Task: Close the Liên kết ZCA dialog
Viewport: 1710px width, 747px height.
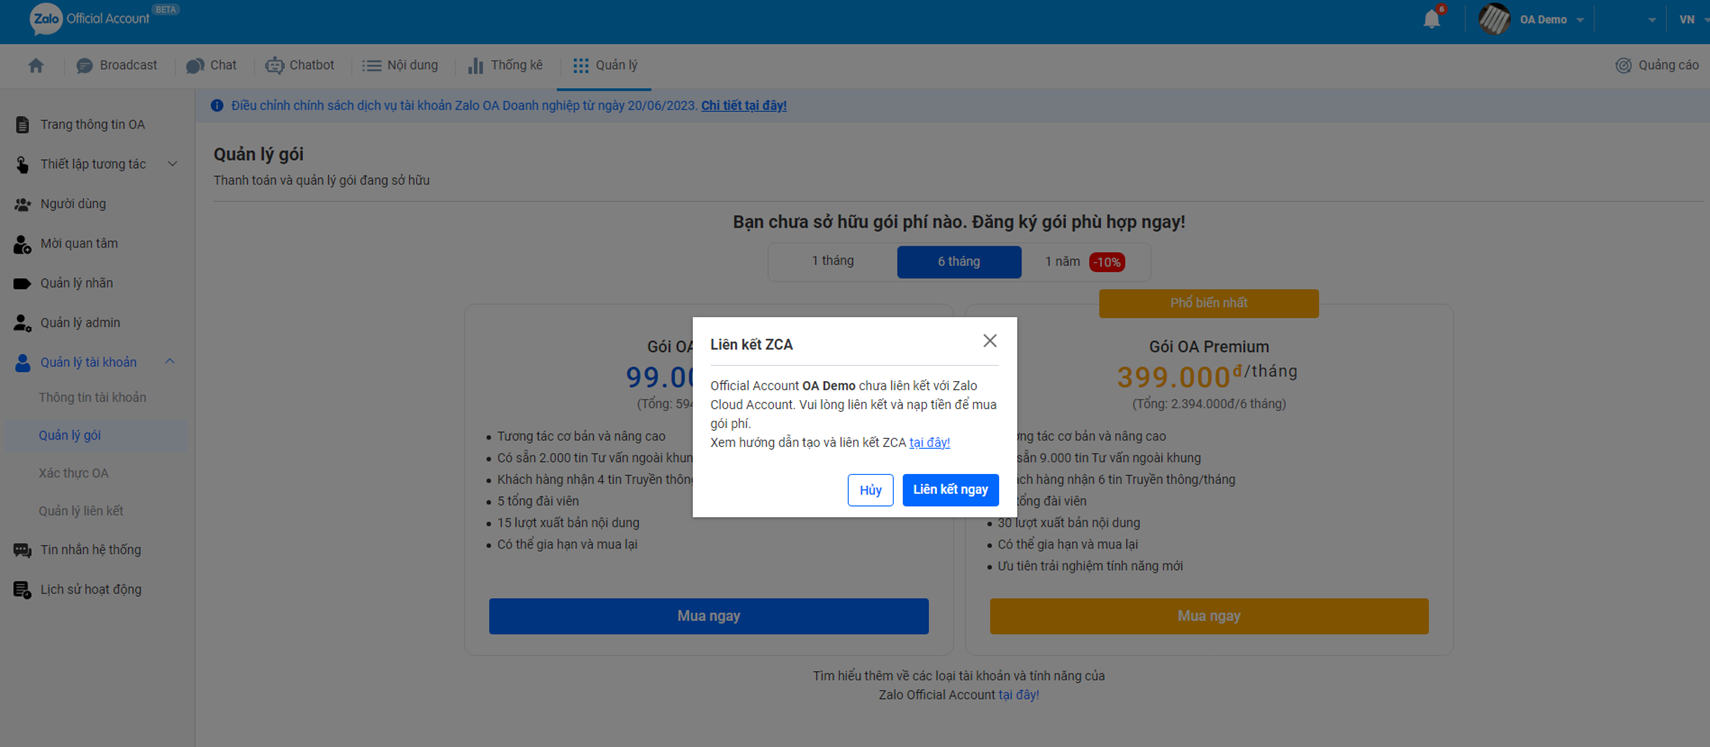Action: coord(990,341)
